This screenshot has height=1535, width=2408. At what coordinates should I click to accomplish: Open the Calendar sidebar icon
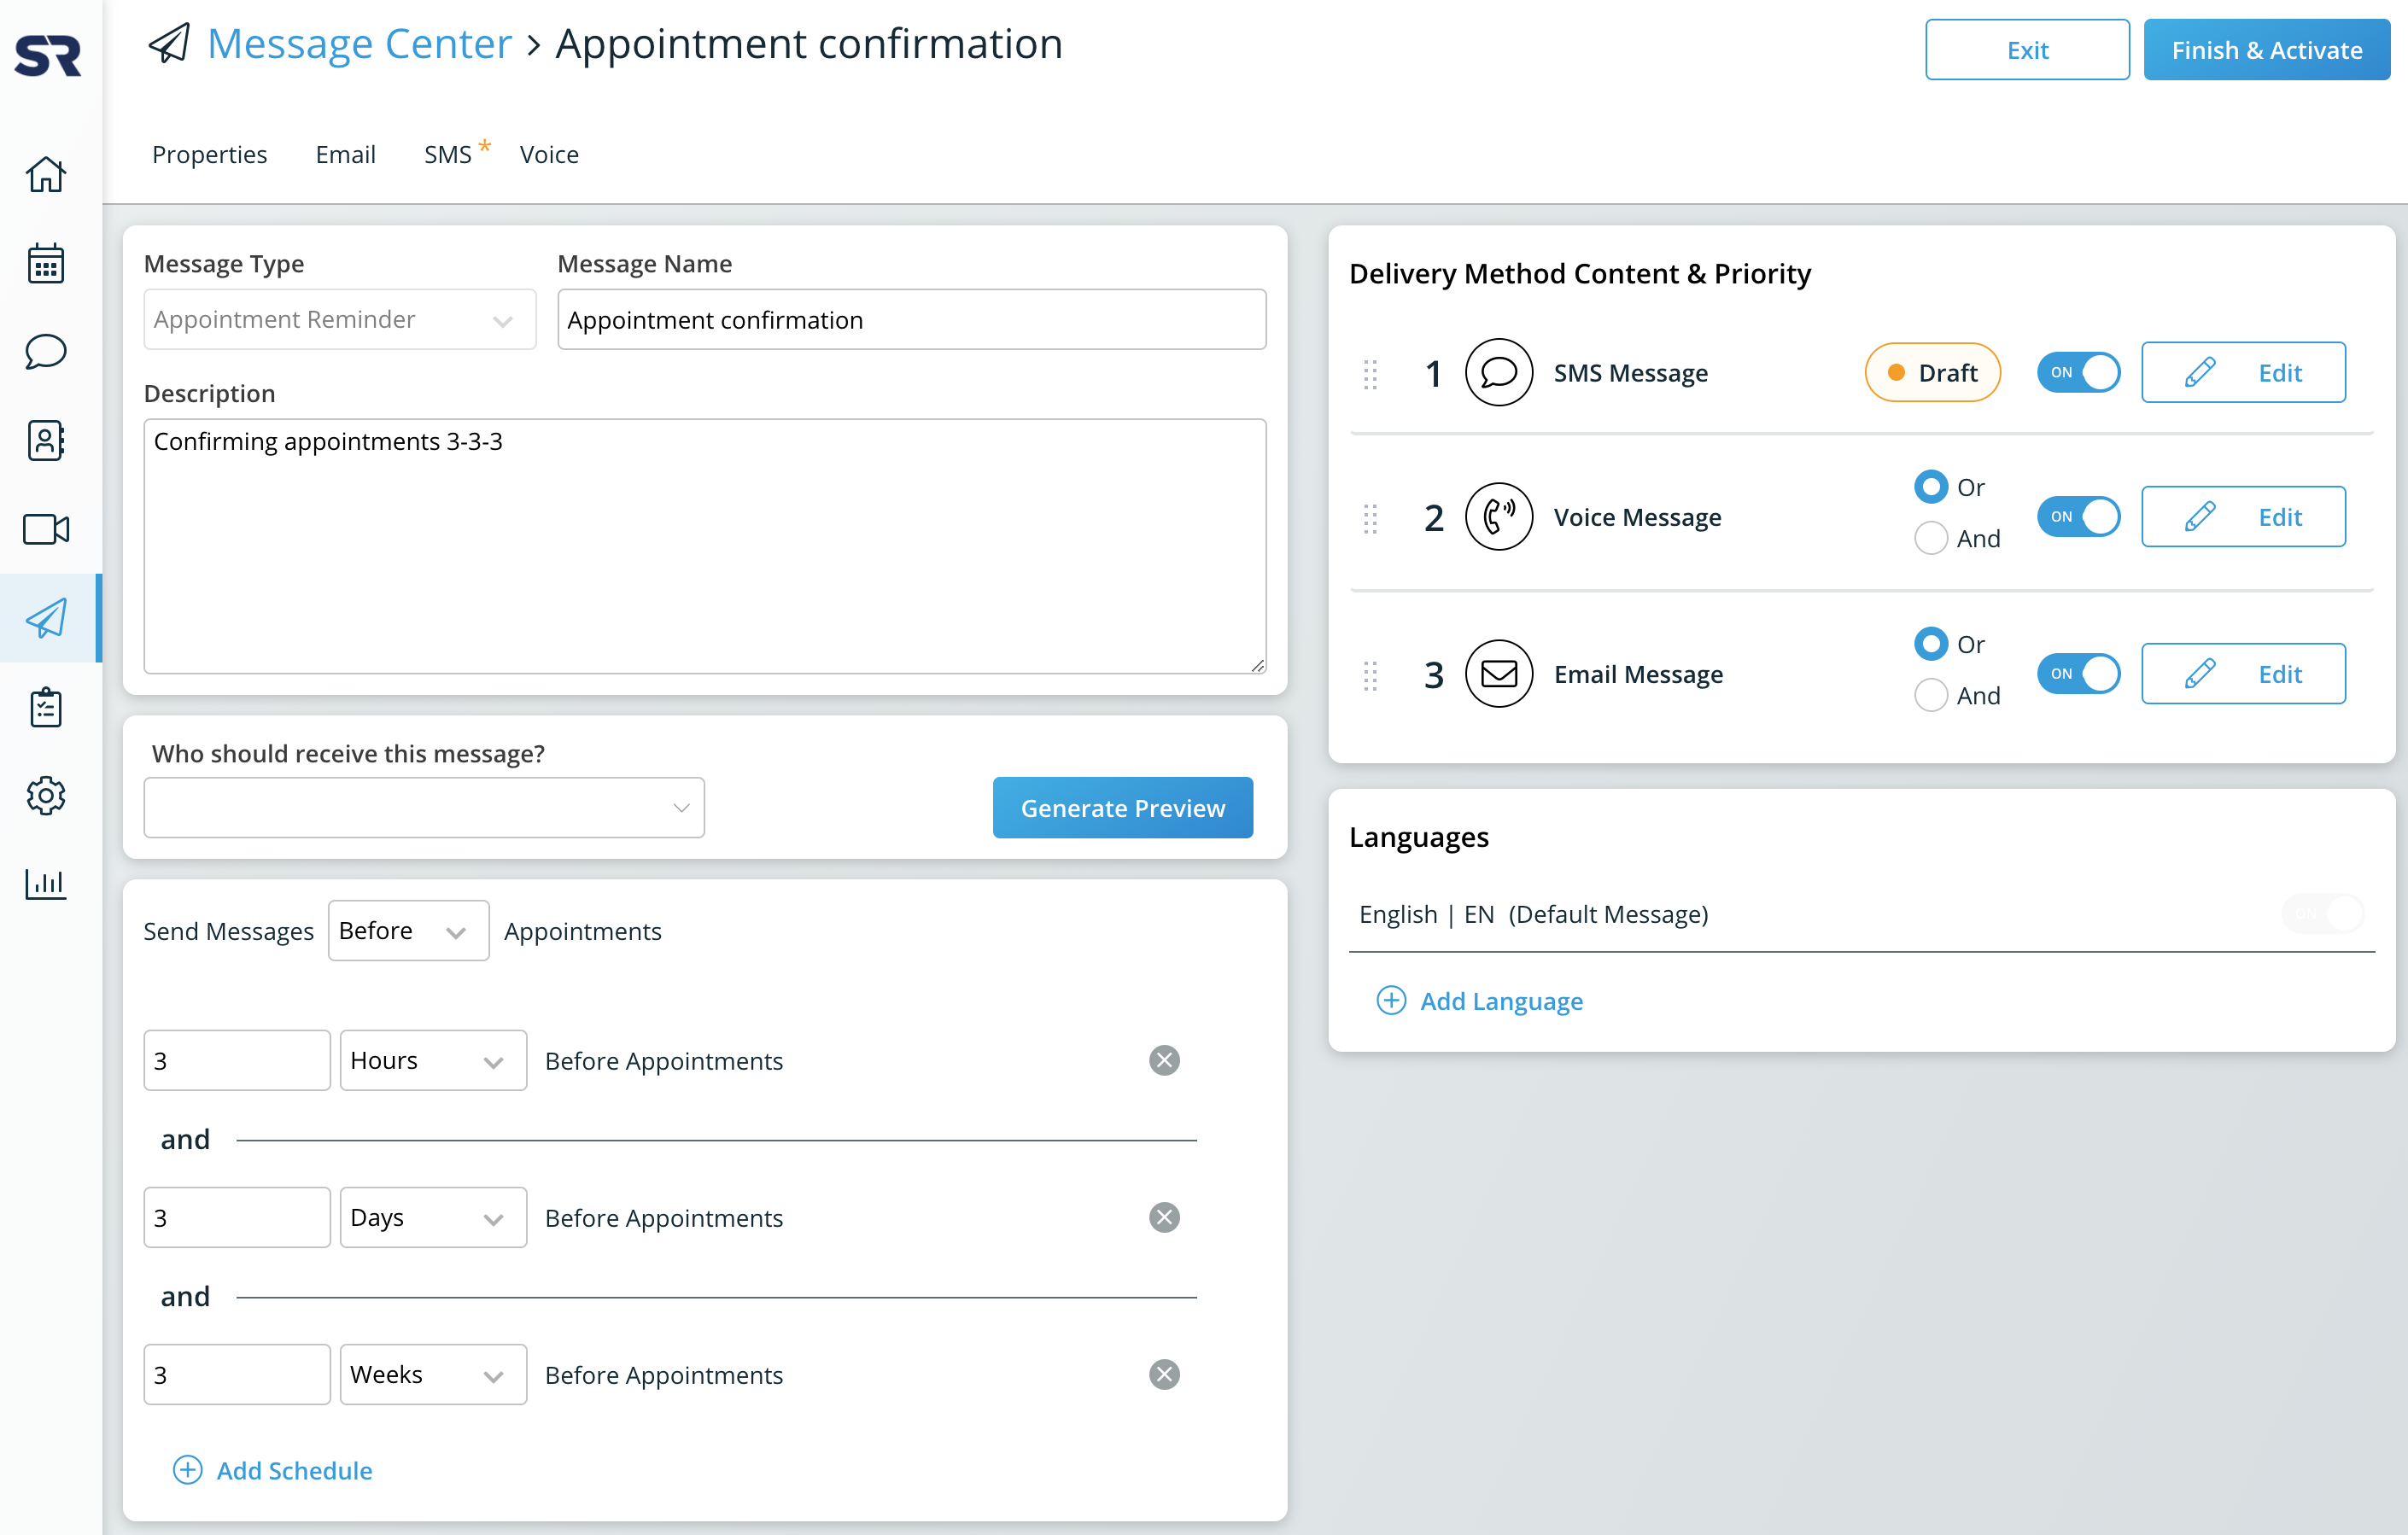pos(46,263)
